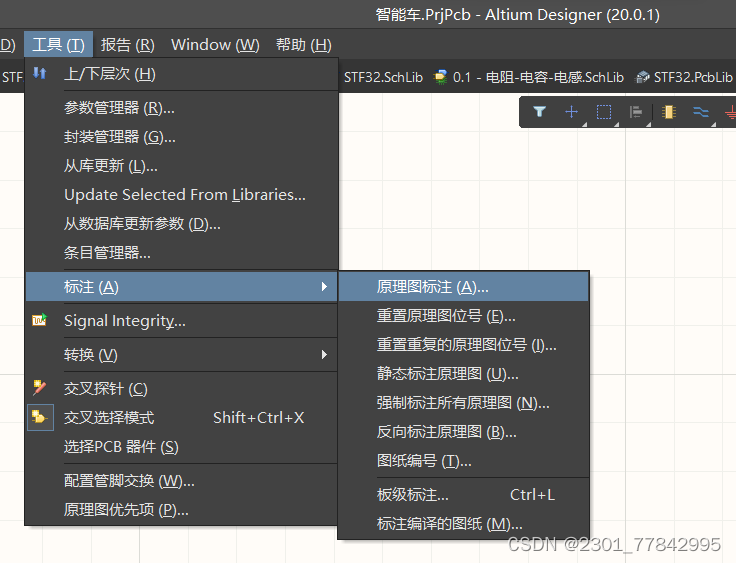
Task: Click the red power port GND icon
Action: pyautogui.click(x=730, y=112)
